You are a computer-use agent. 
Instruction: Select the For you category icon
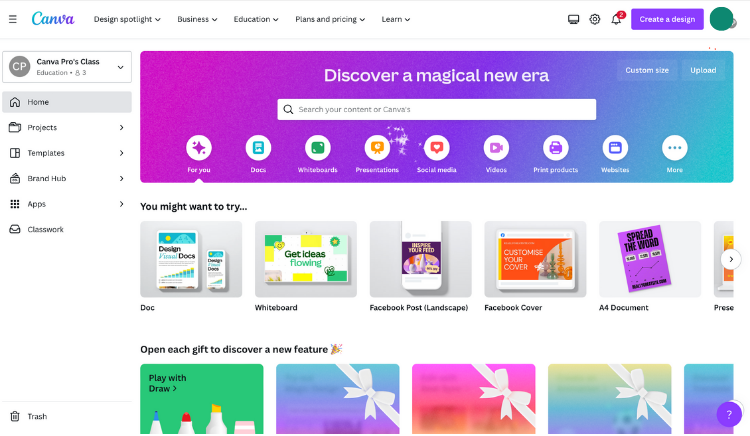pyautogui.click(x=199, y=148)
